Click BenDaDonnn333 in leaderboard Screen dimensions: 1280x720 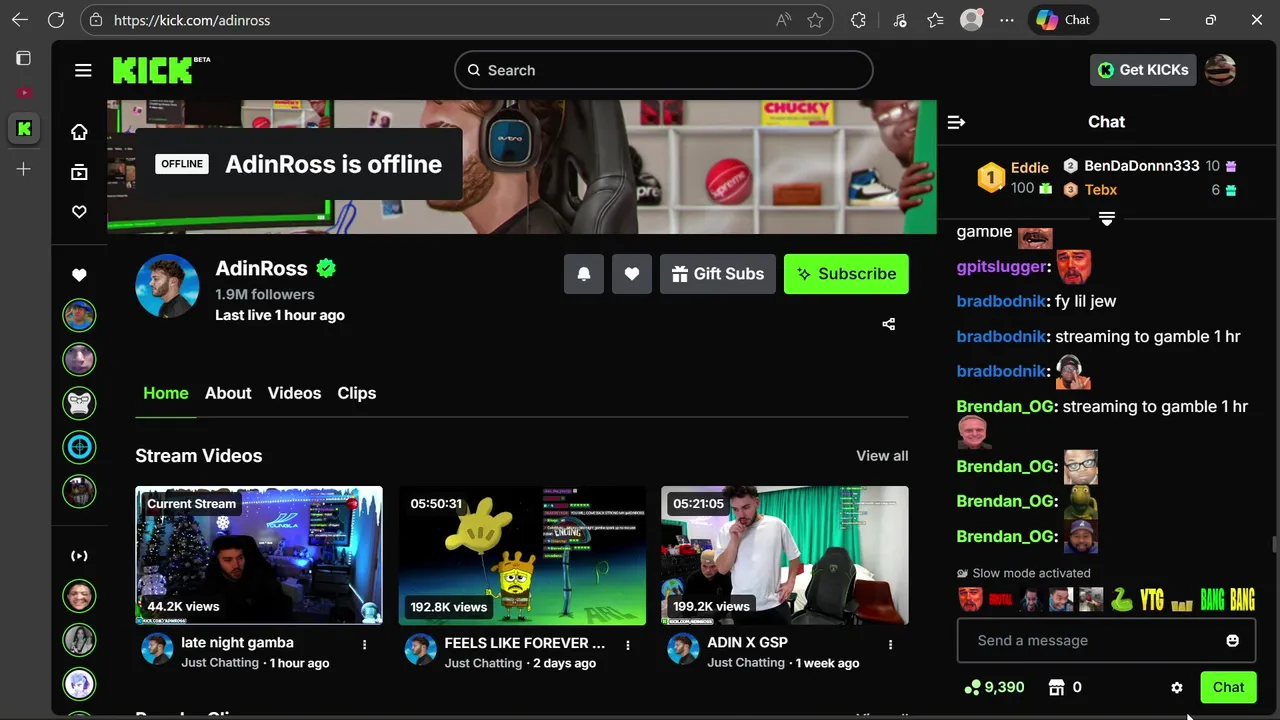(1141, 166)
